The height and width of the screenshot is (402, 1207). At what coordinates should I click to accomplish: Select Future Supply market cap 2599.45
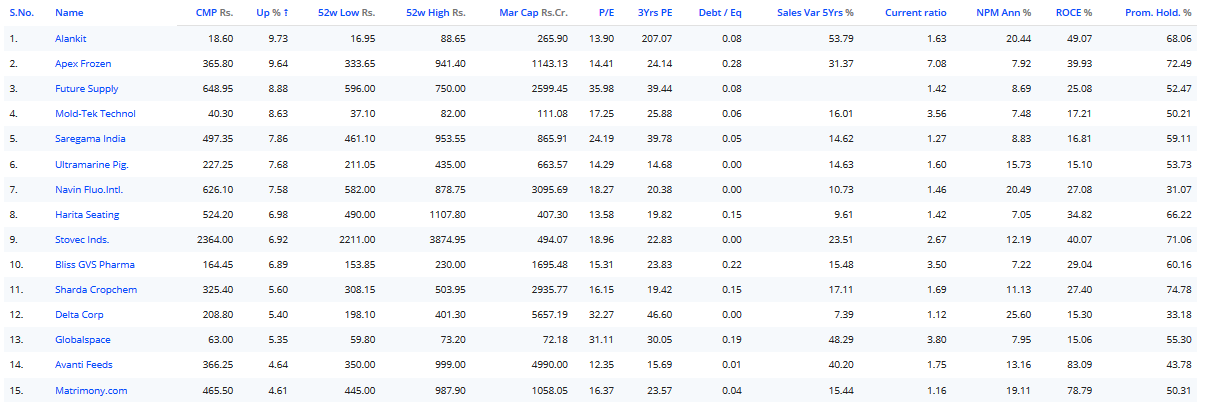550,89
